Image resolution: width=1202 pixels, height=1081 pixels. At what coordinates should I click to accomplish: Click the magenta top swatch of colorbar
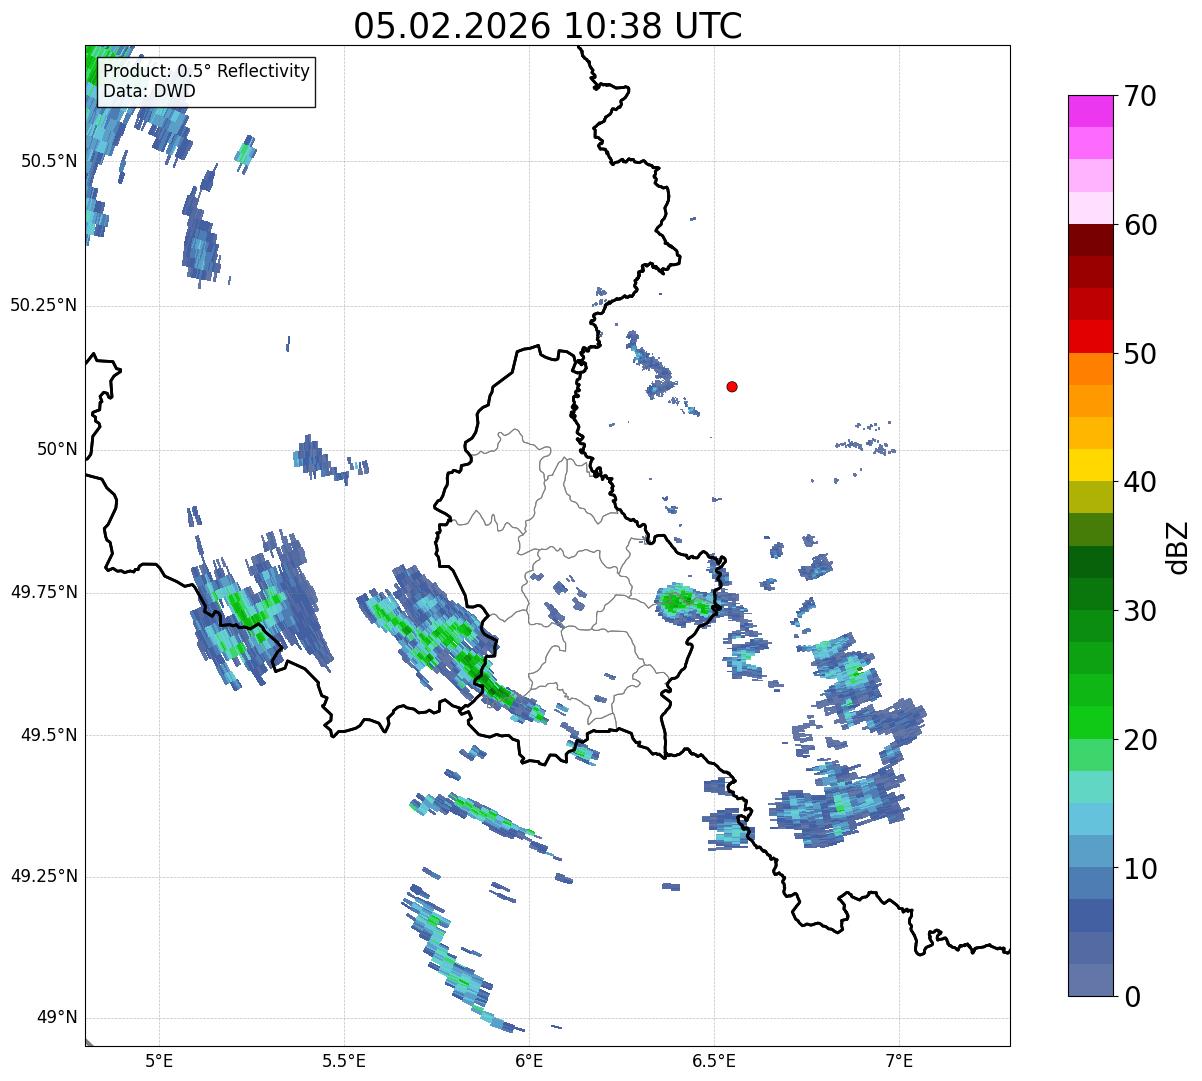pos(1090,111)
